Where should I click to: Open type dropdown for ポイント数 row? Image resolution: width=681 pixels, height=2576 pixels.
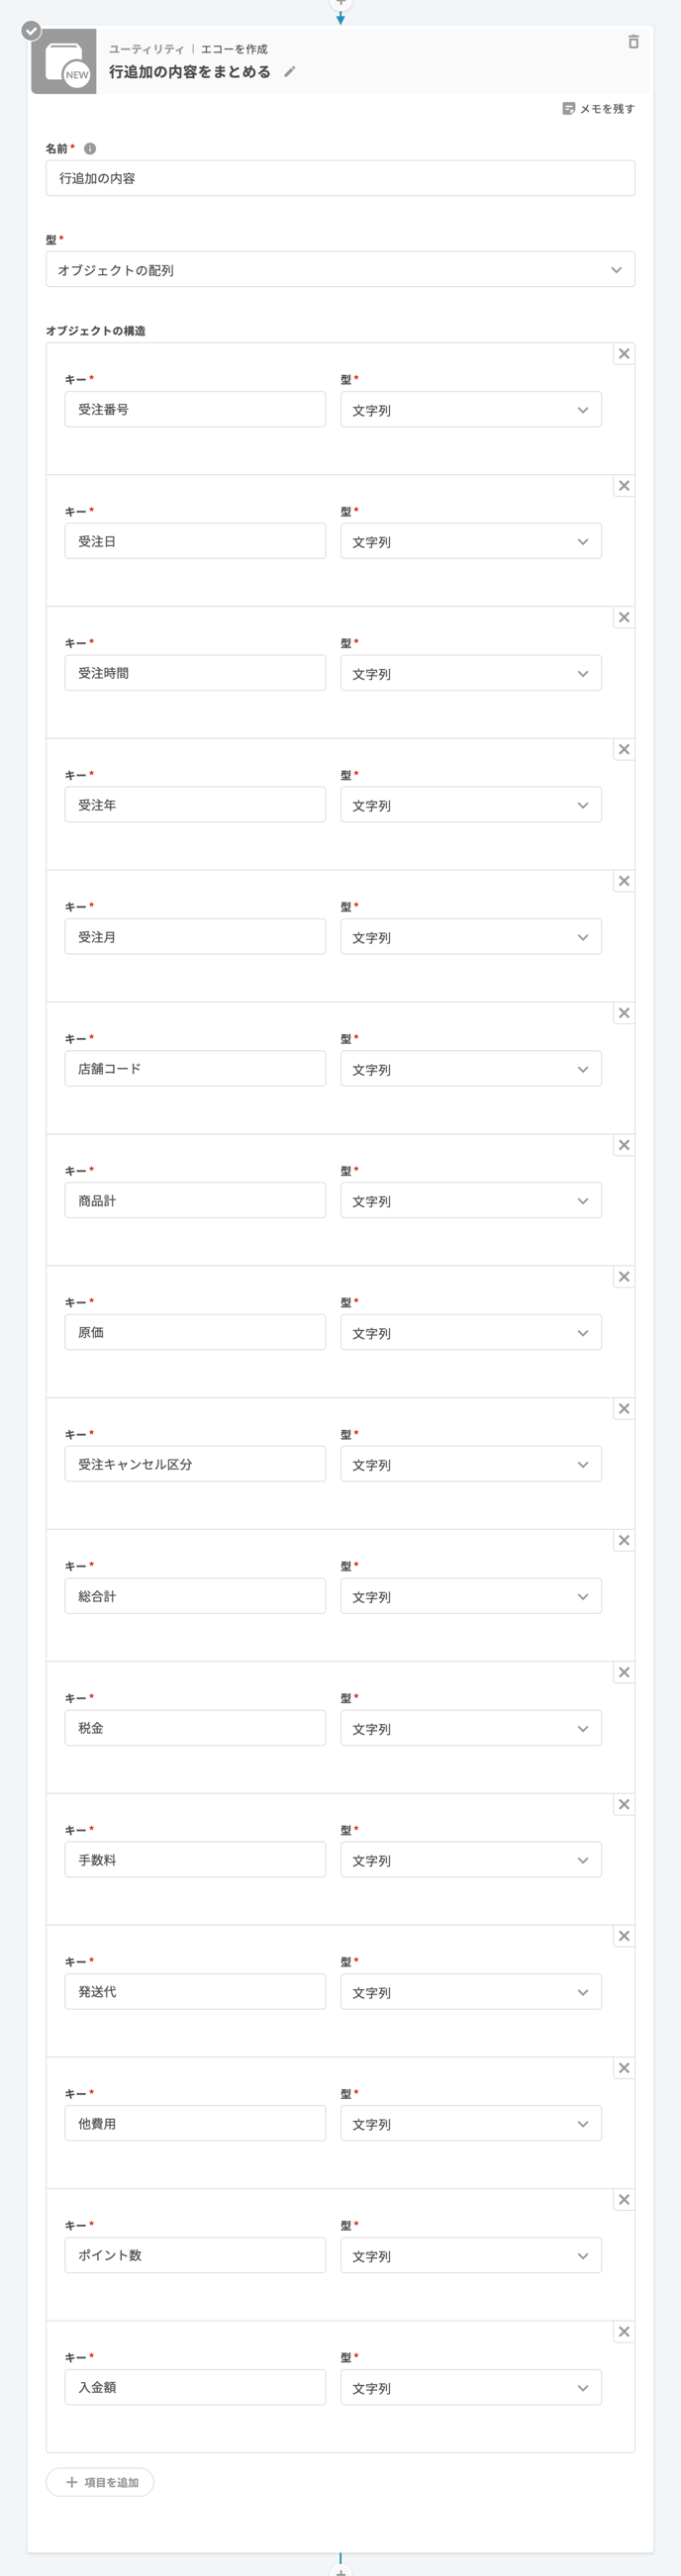[x=471, y=2256]
